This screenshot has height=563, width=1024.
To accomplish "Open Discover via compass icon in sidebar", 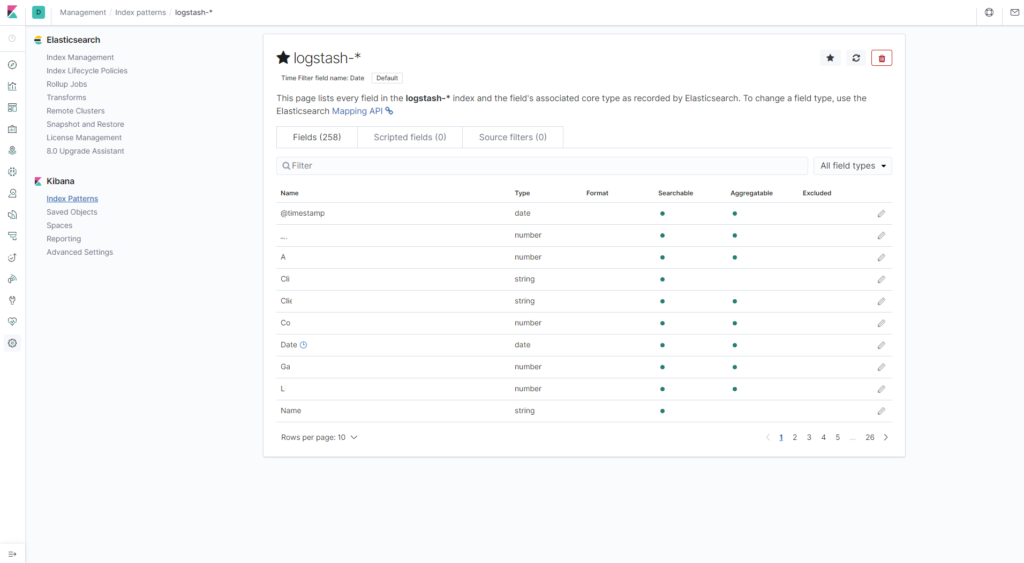I will coord(12,65).
